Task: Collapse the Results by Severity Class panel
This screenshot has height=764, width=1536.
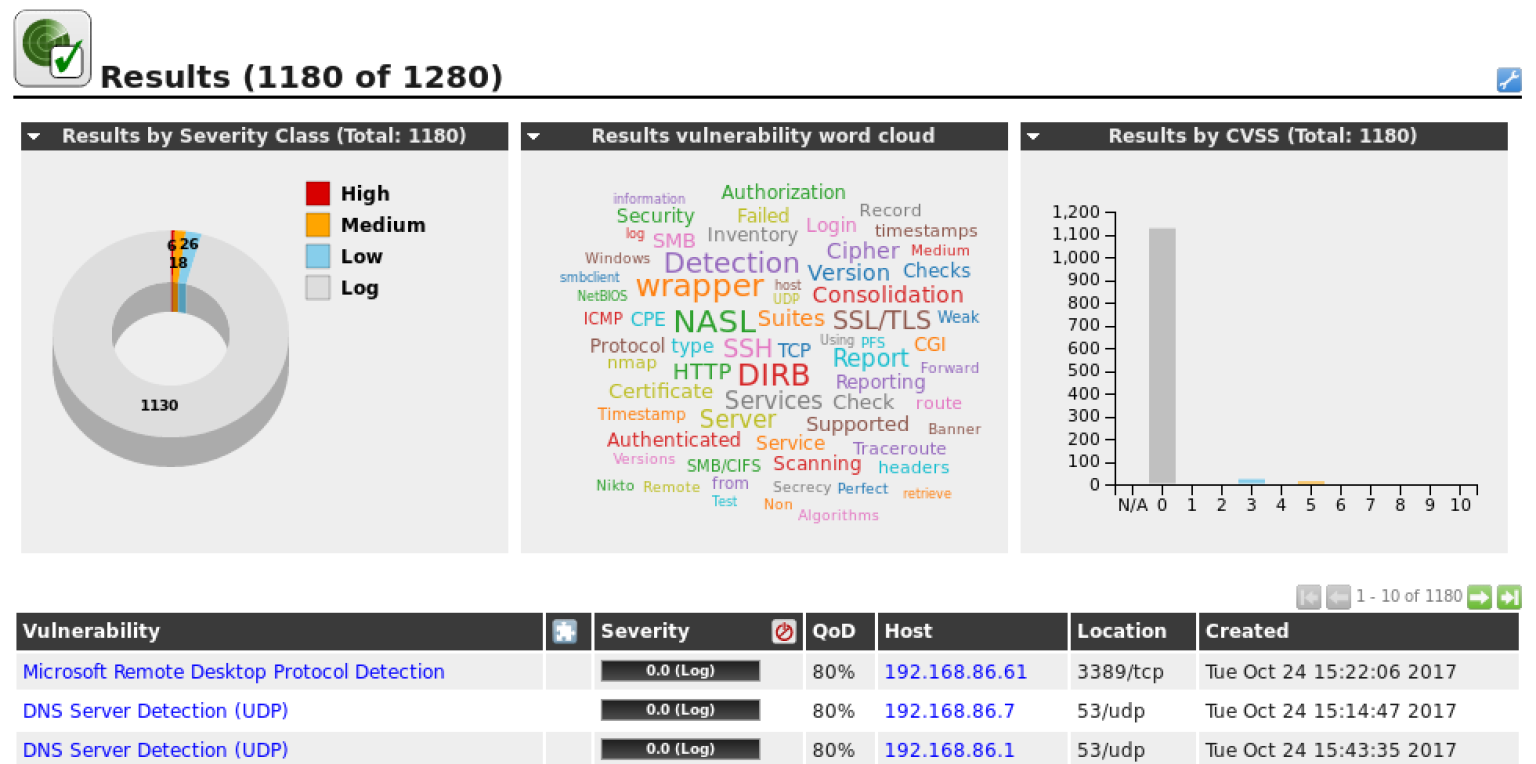Action: click(x=35, y=136)
